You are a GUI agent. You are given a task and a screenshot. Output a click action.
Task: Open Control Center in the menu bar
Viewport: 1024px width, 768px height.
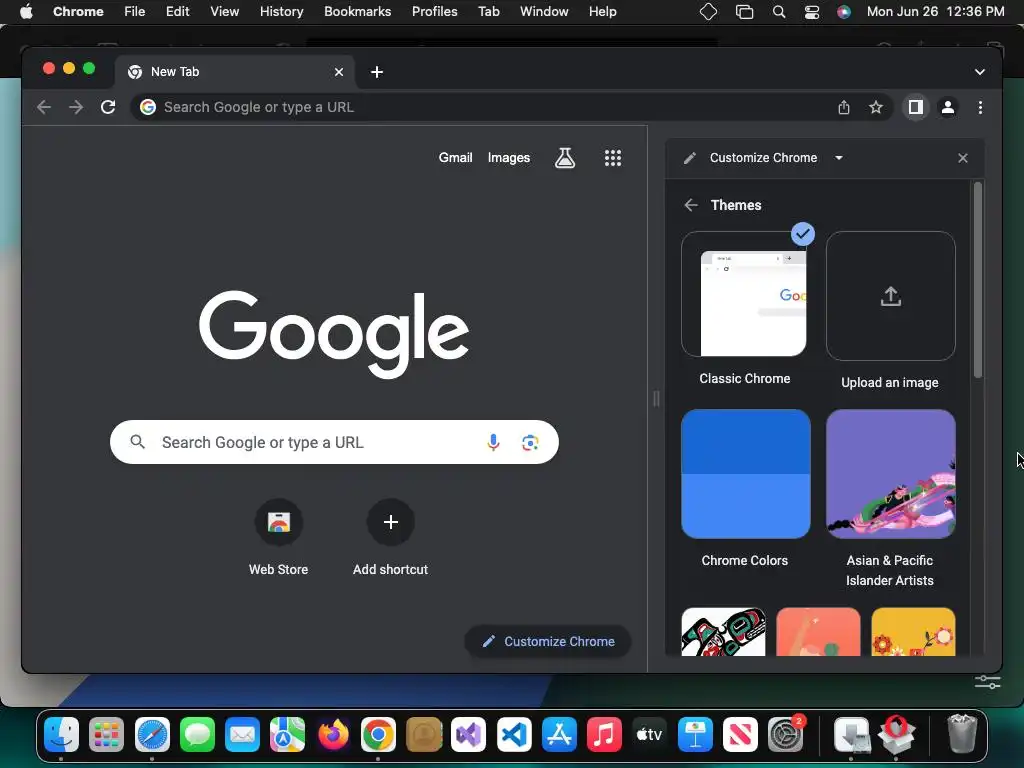click(x=811, y=12)
